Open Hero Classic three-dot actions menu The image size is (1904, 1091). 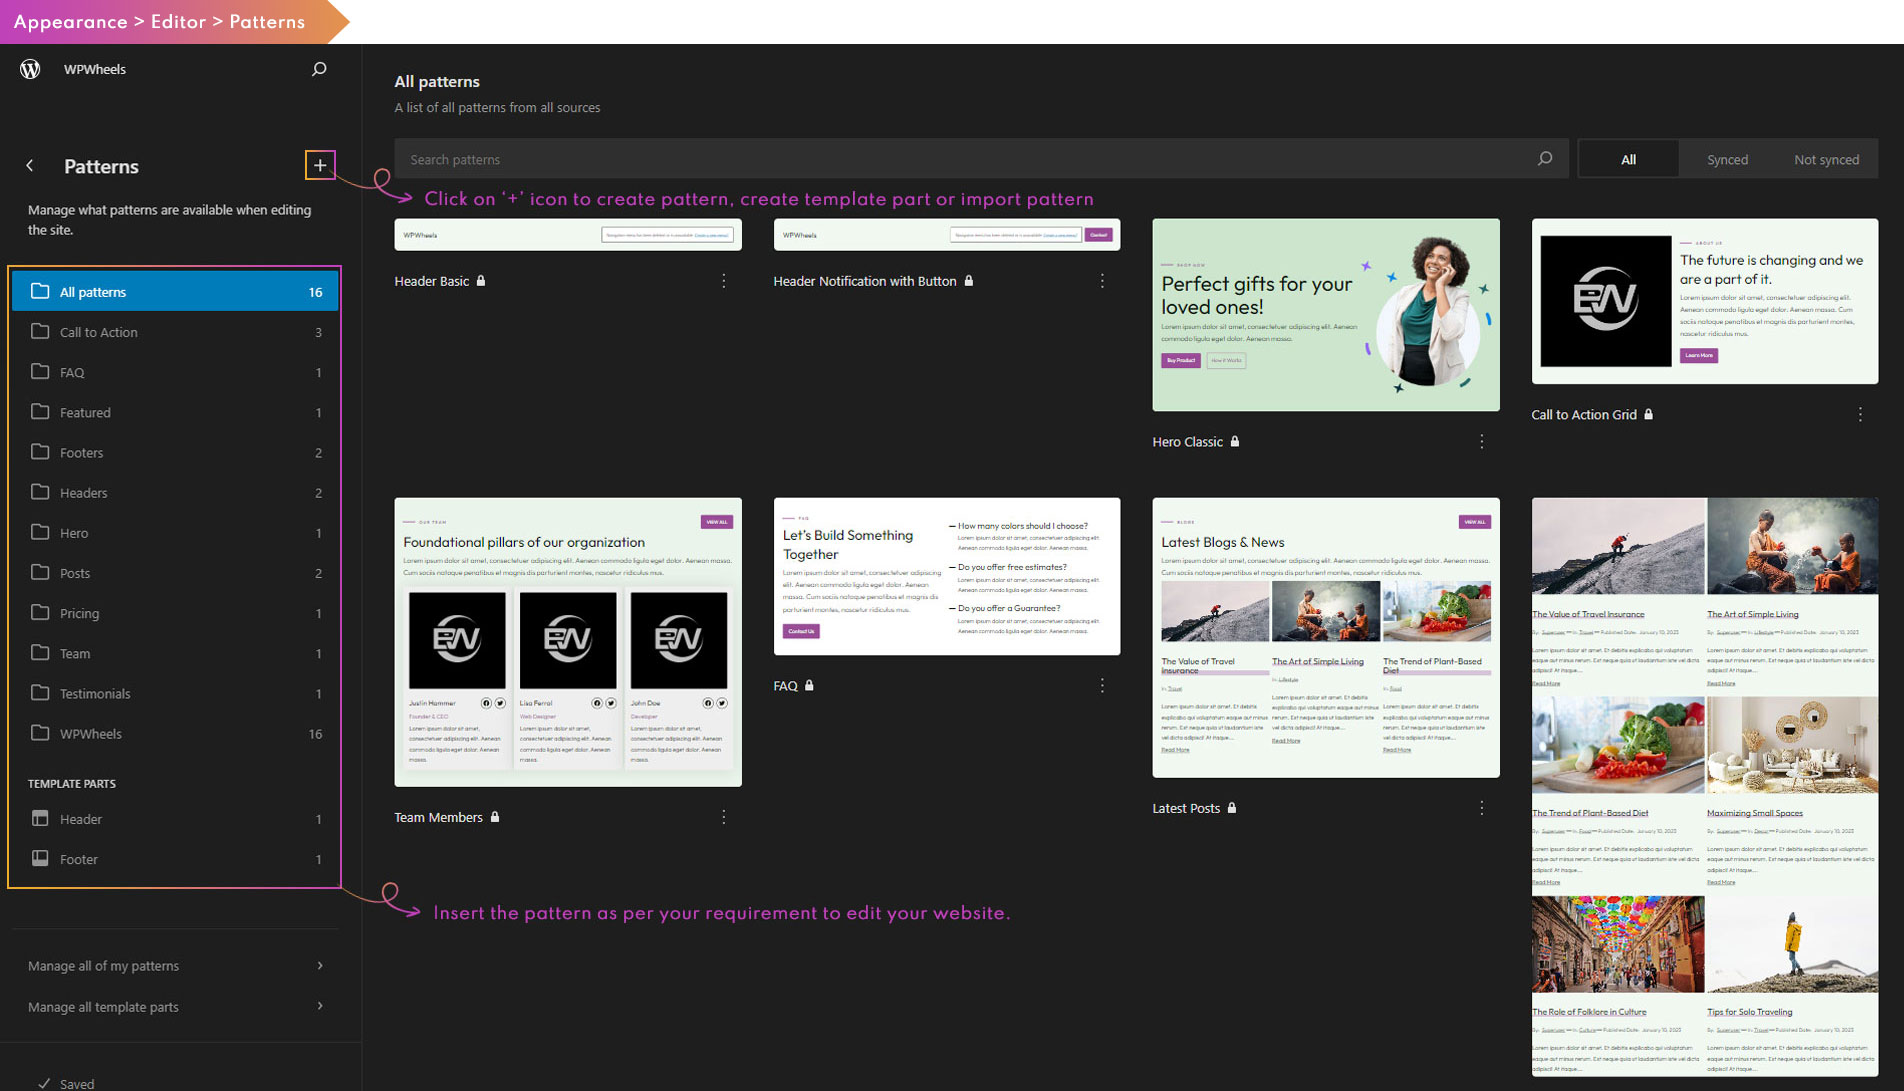[1482, 441]
